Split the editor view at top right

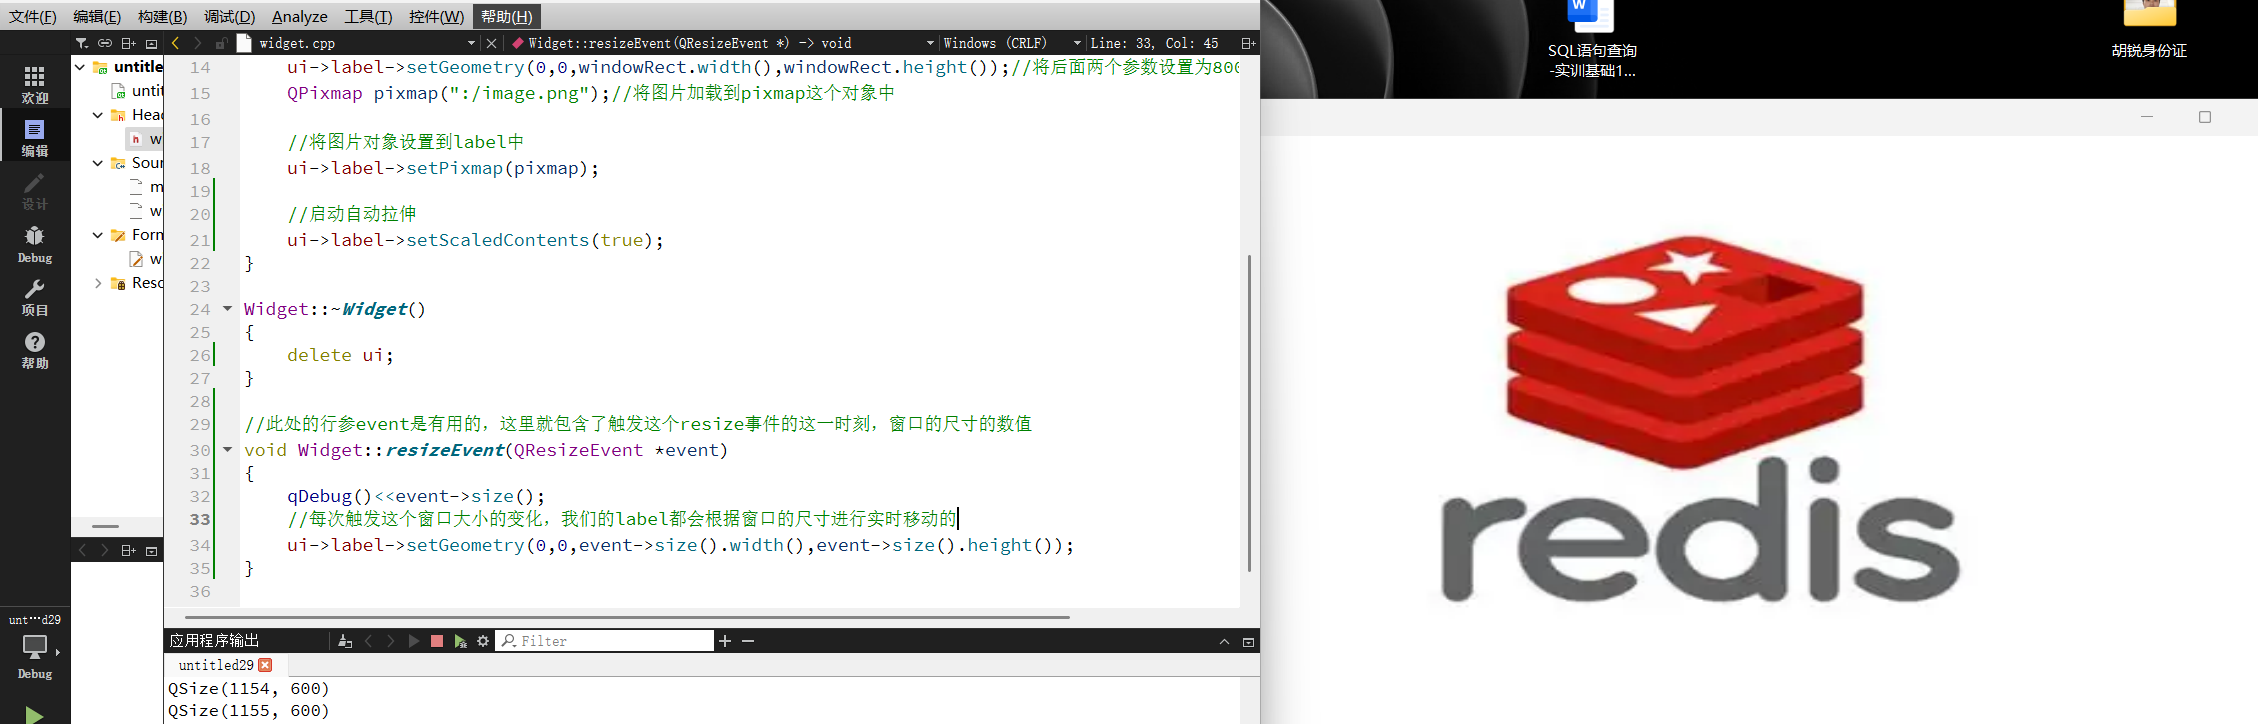(x=1248, y=43)
